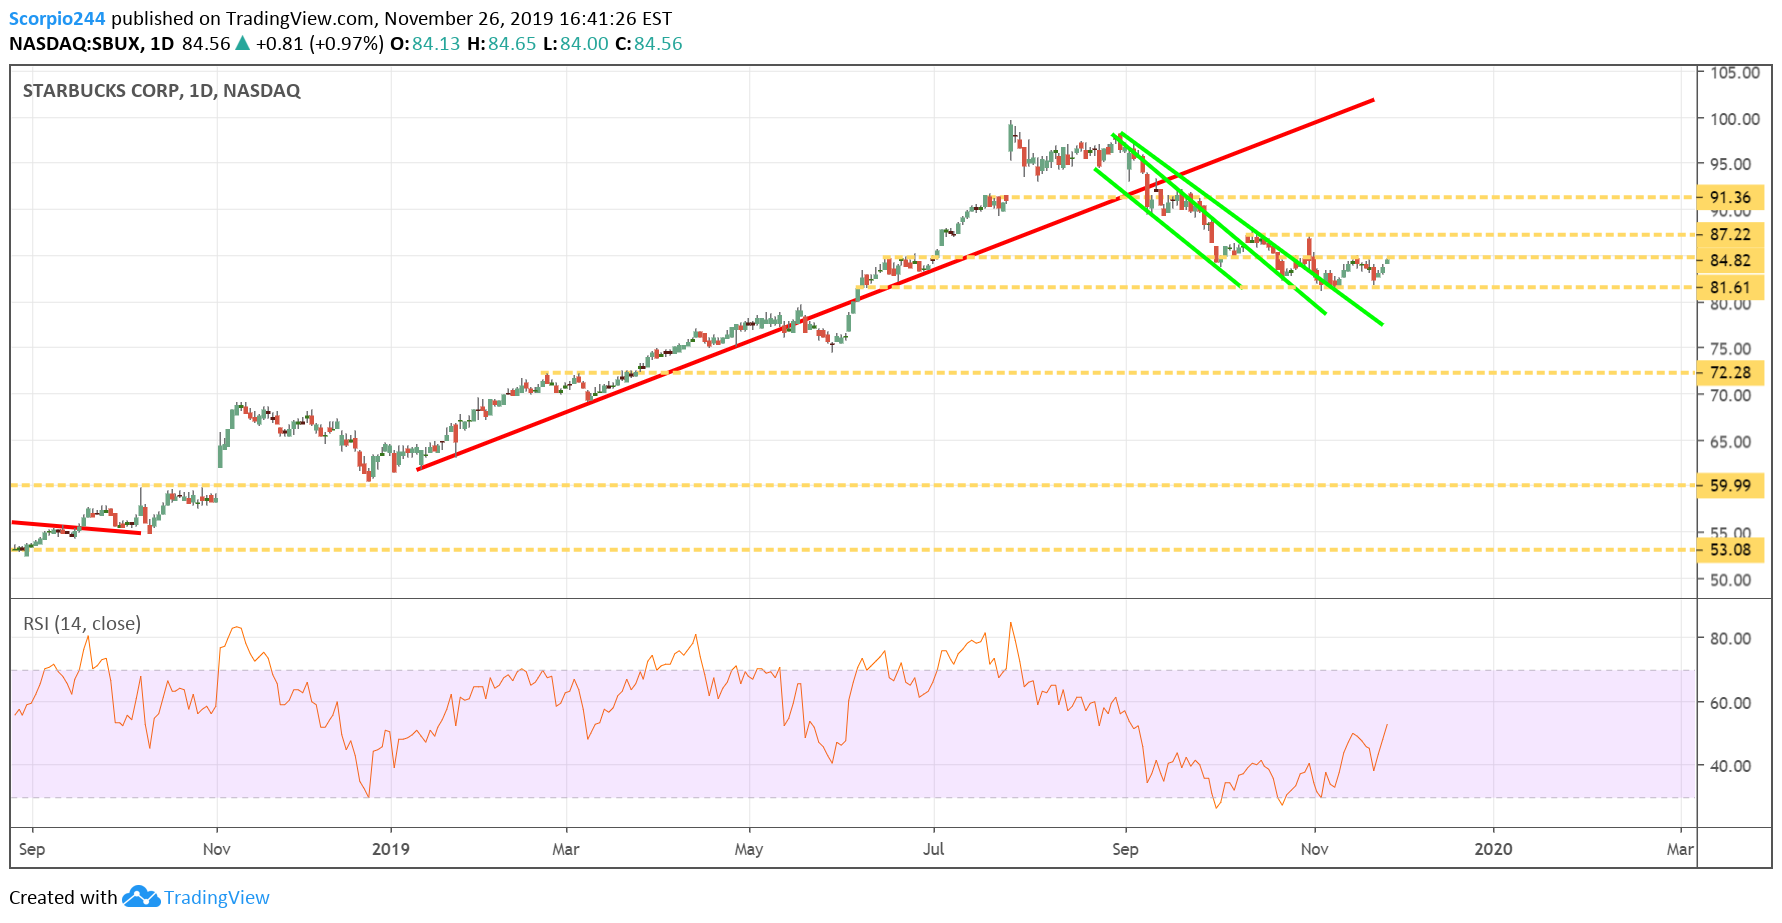Click the closing price C:84.56 value
This screenshot has height=923, width=1782.
tap(648, 43)
